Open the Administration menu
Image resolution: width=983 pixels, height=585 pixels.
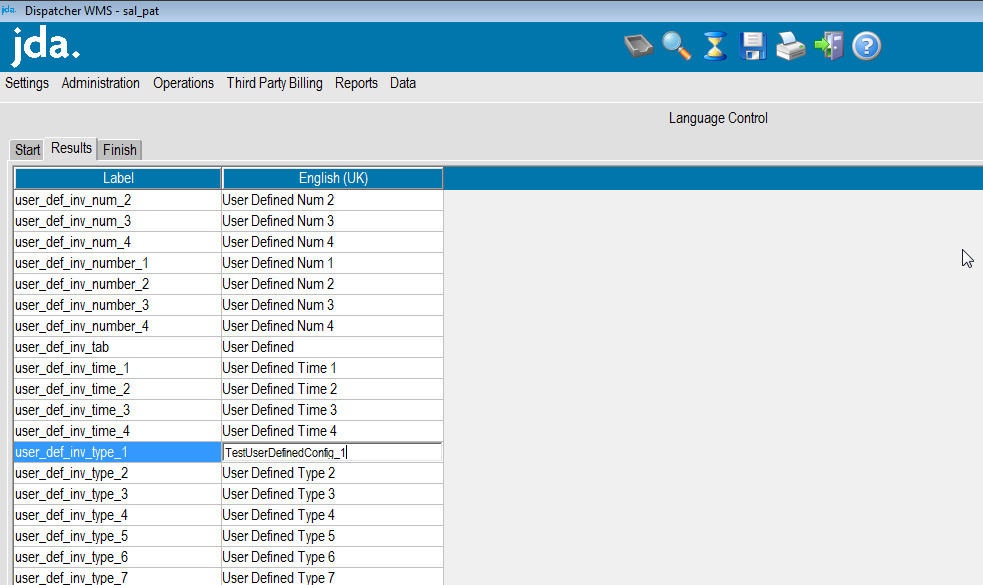coord(100,83)
